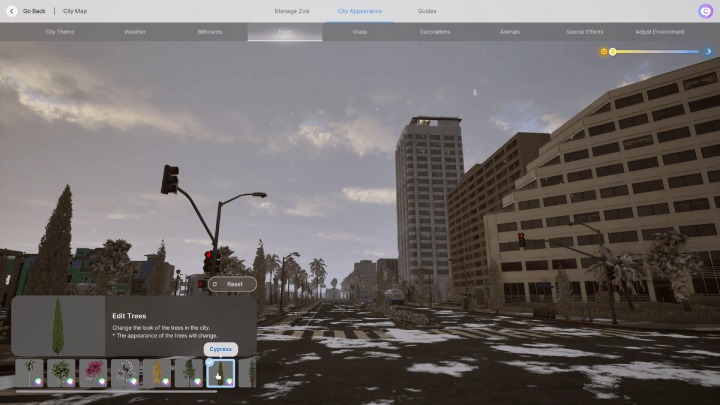
Task: Click the time of day slider handle
Action: (613, 51)
